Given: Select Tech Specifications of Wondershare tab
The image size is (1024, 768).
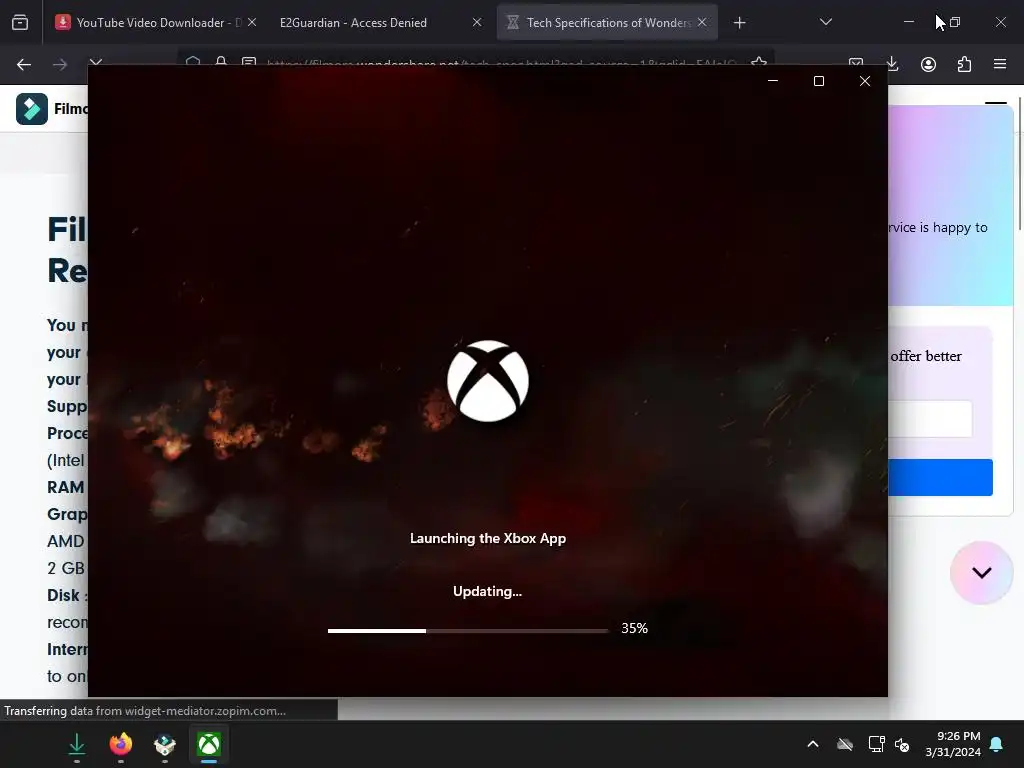Looking at the screenshot, I should click(607, 23).
